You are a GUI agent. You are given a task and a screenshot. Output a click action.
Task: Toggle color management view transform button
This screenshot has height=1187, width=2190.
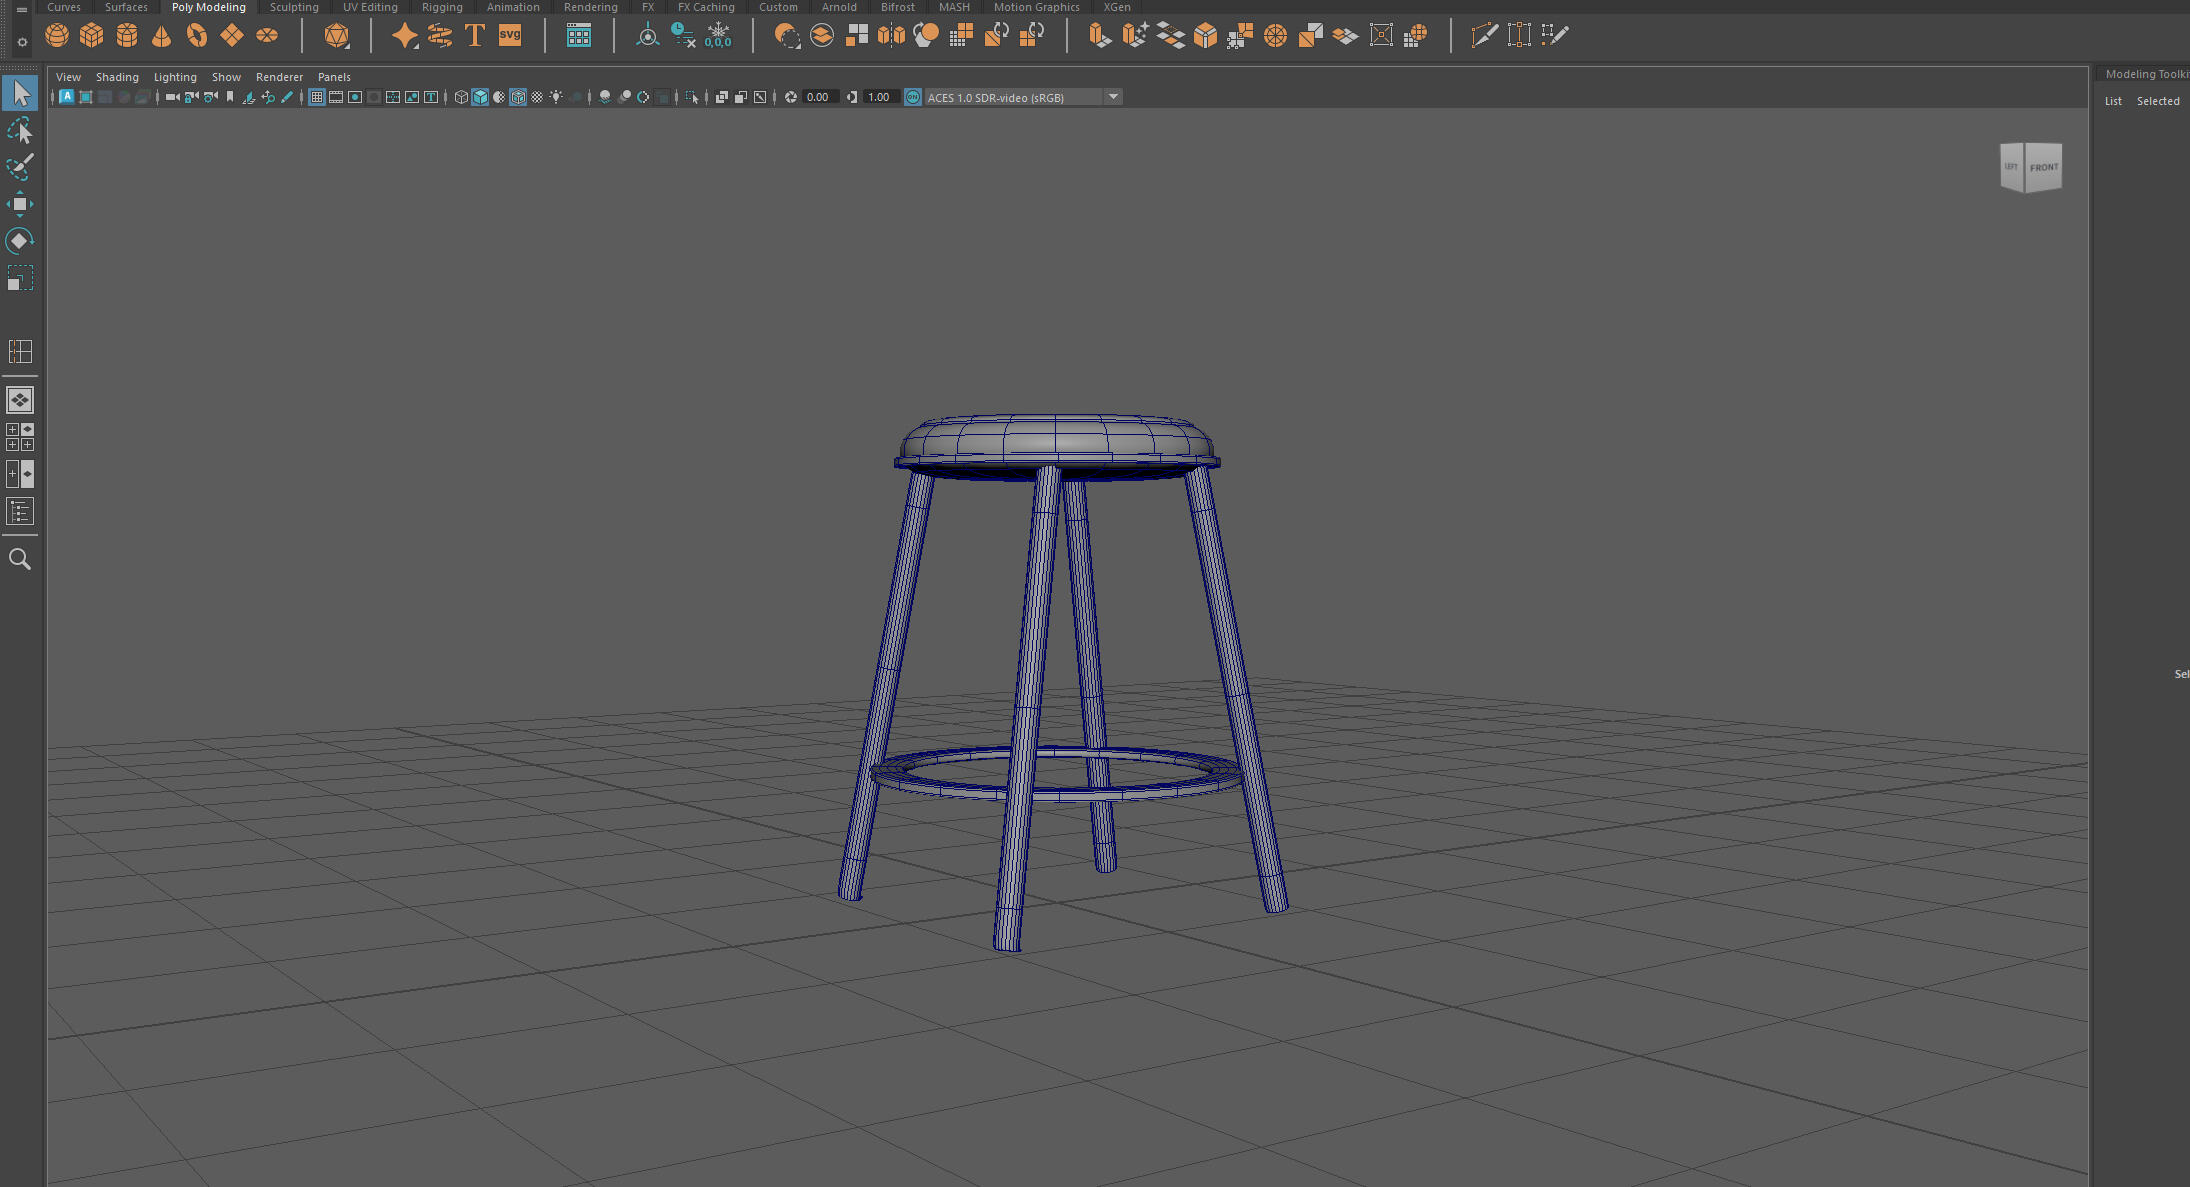(x=913, y=97)
